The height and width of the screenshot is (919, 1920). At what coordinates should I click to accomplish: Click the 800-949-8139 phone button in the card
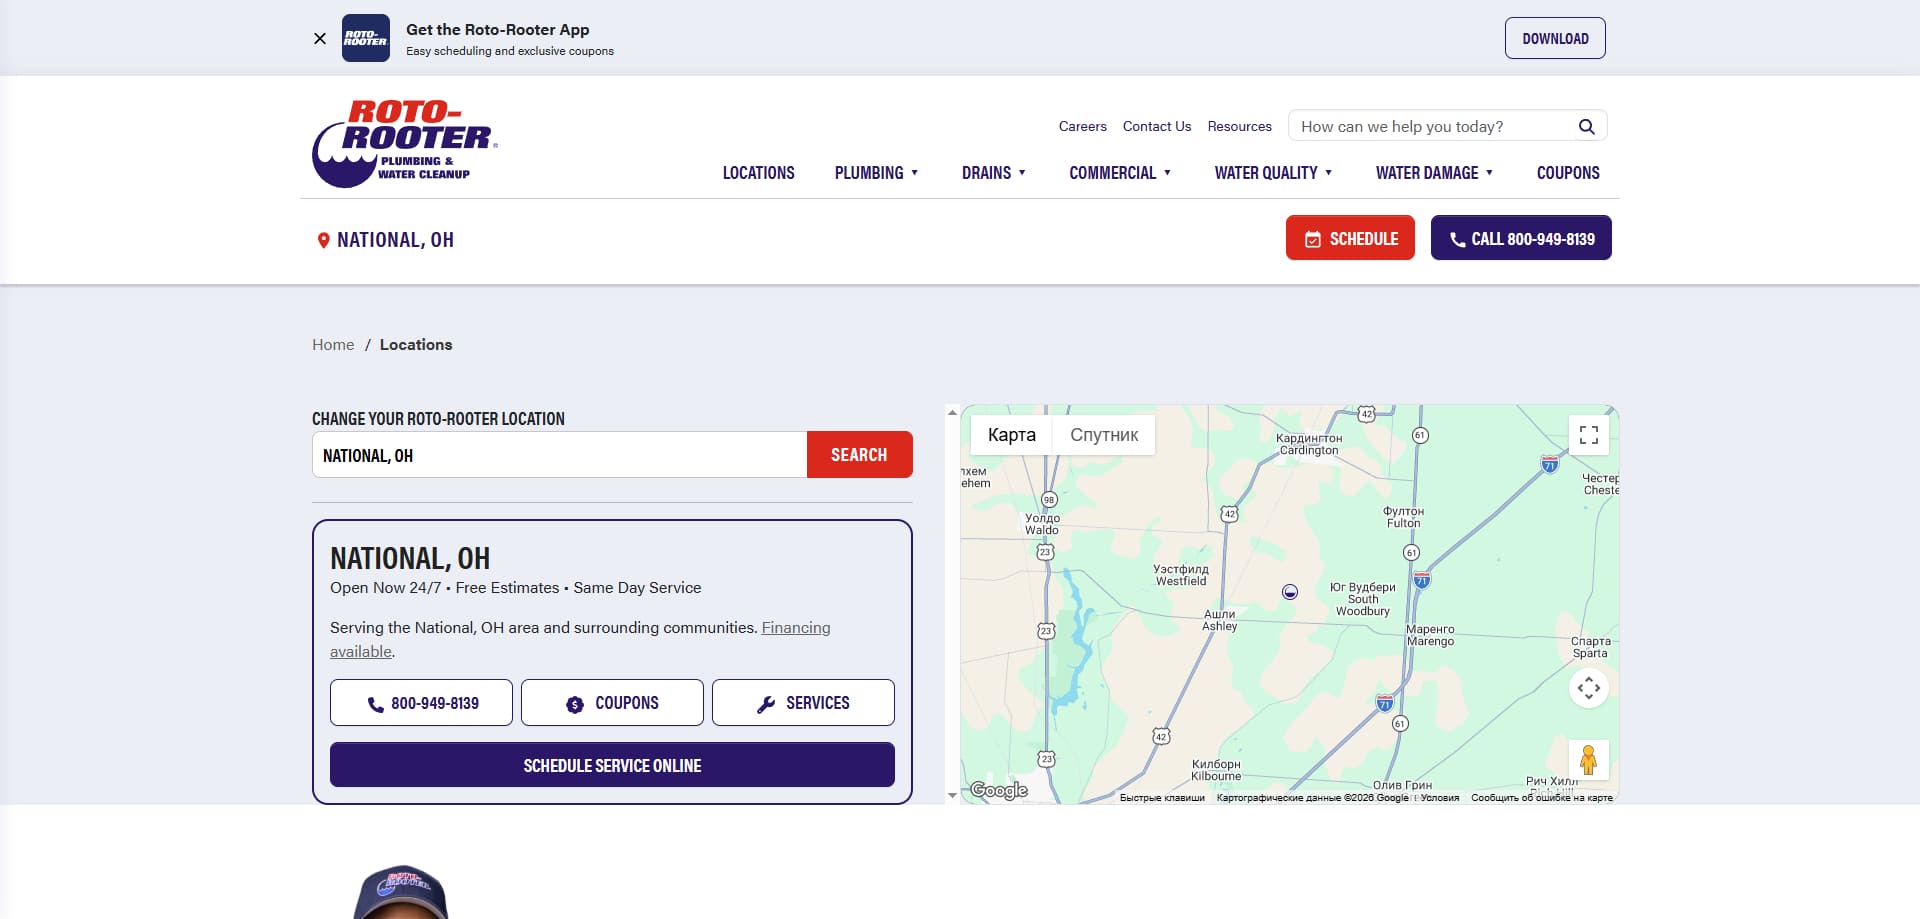pos(421,703)
